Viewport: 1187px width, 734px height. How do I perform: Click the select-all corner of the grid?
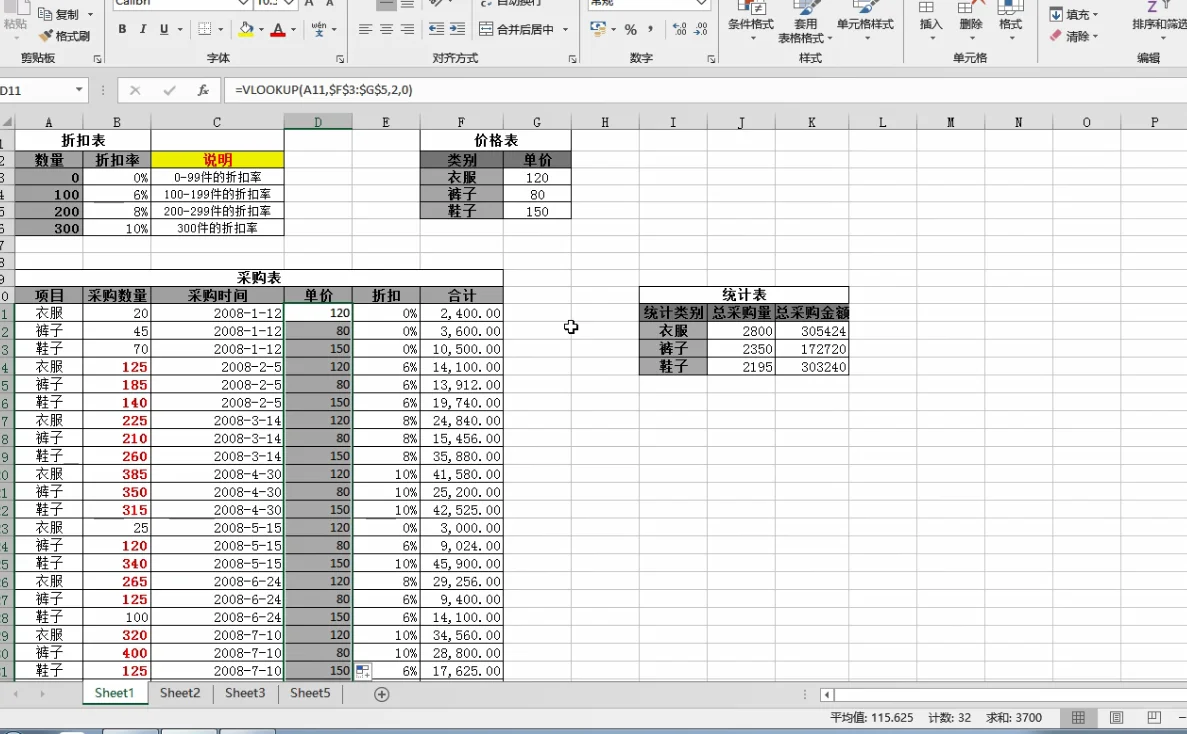pos(7,122)
